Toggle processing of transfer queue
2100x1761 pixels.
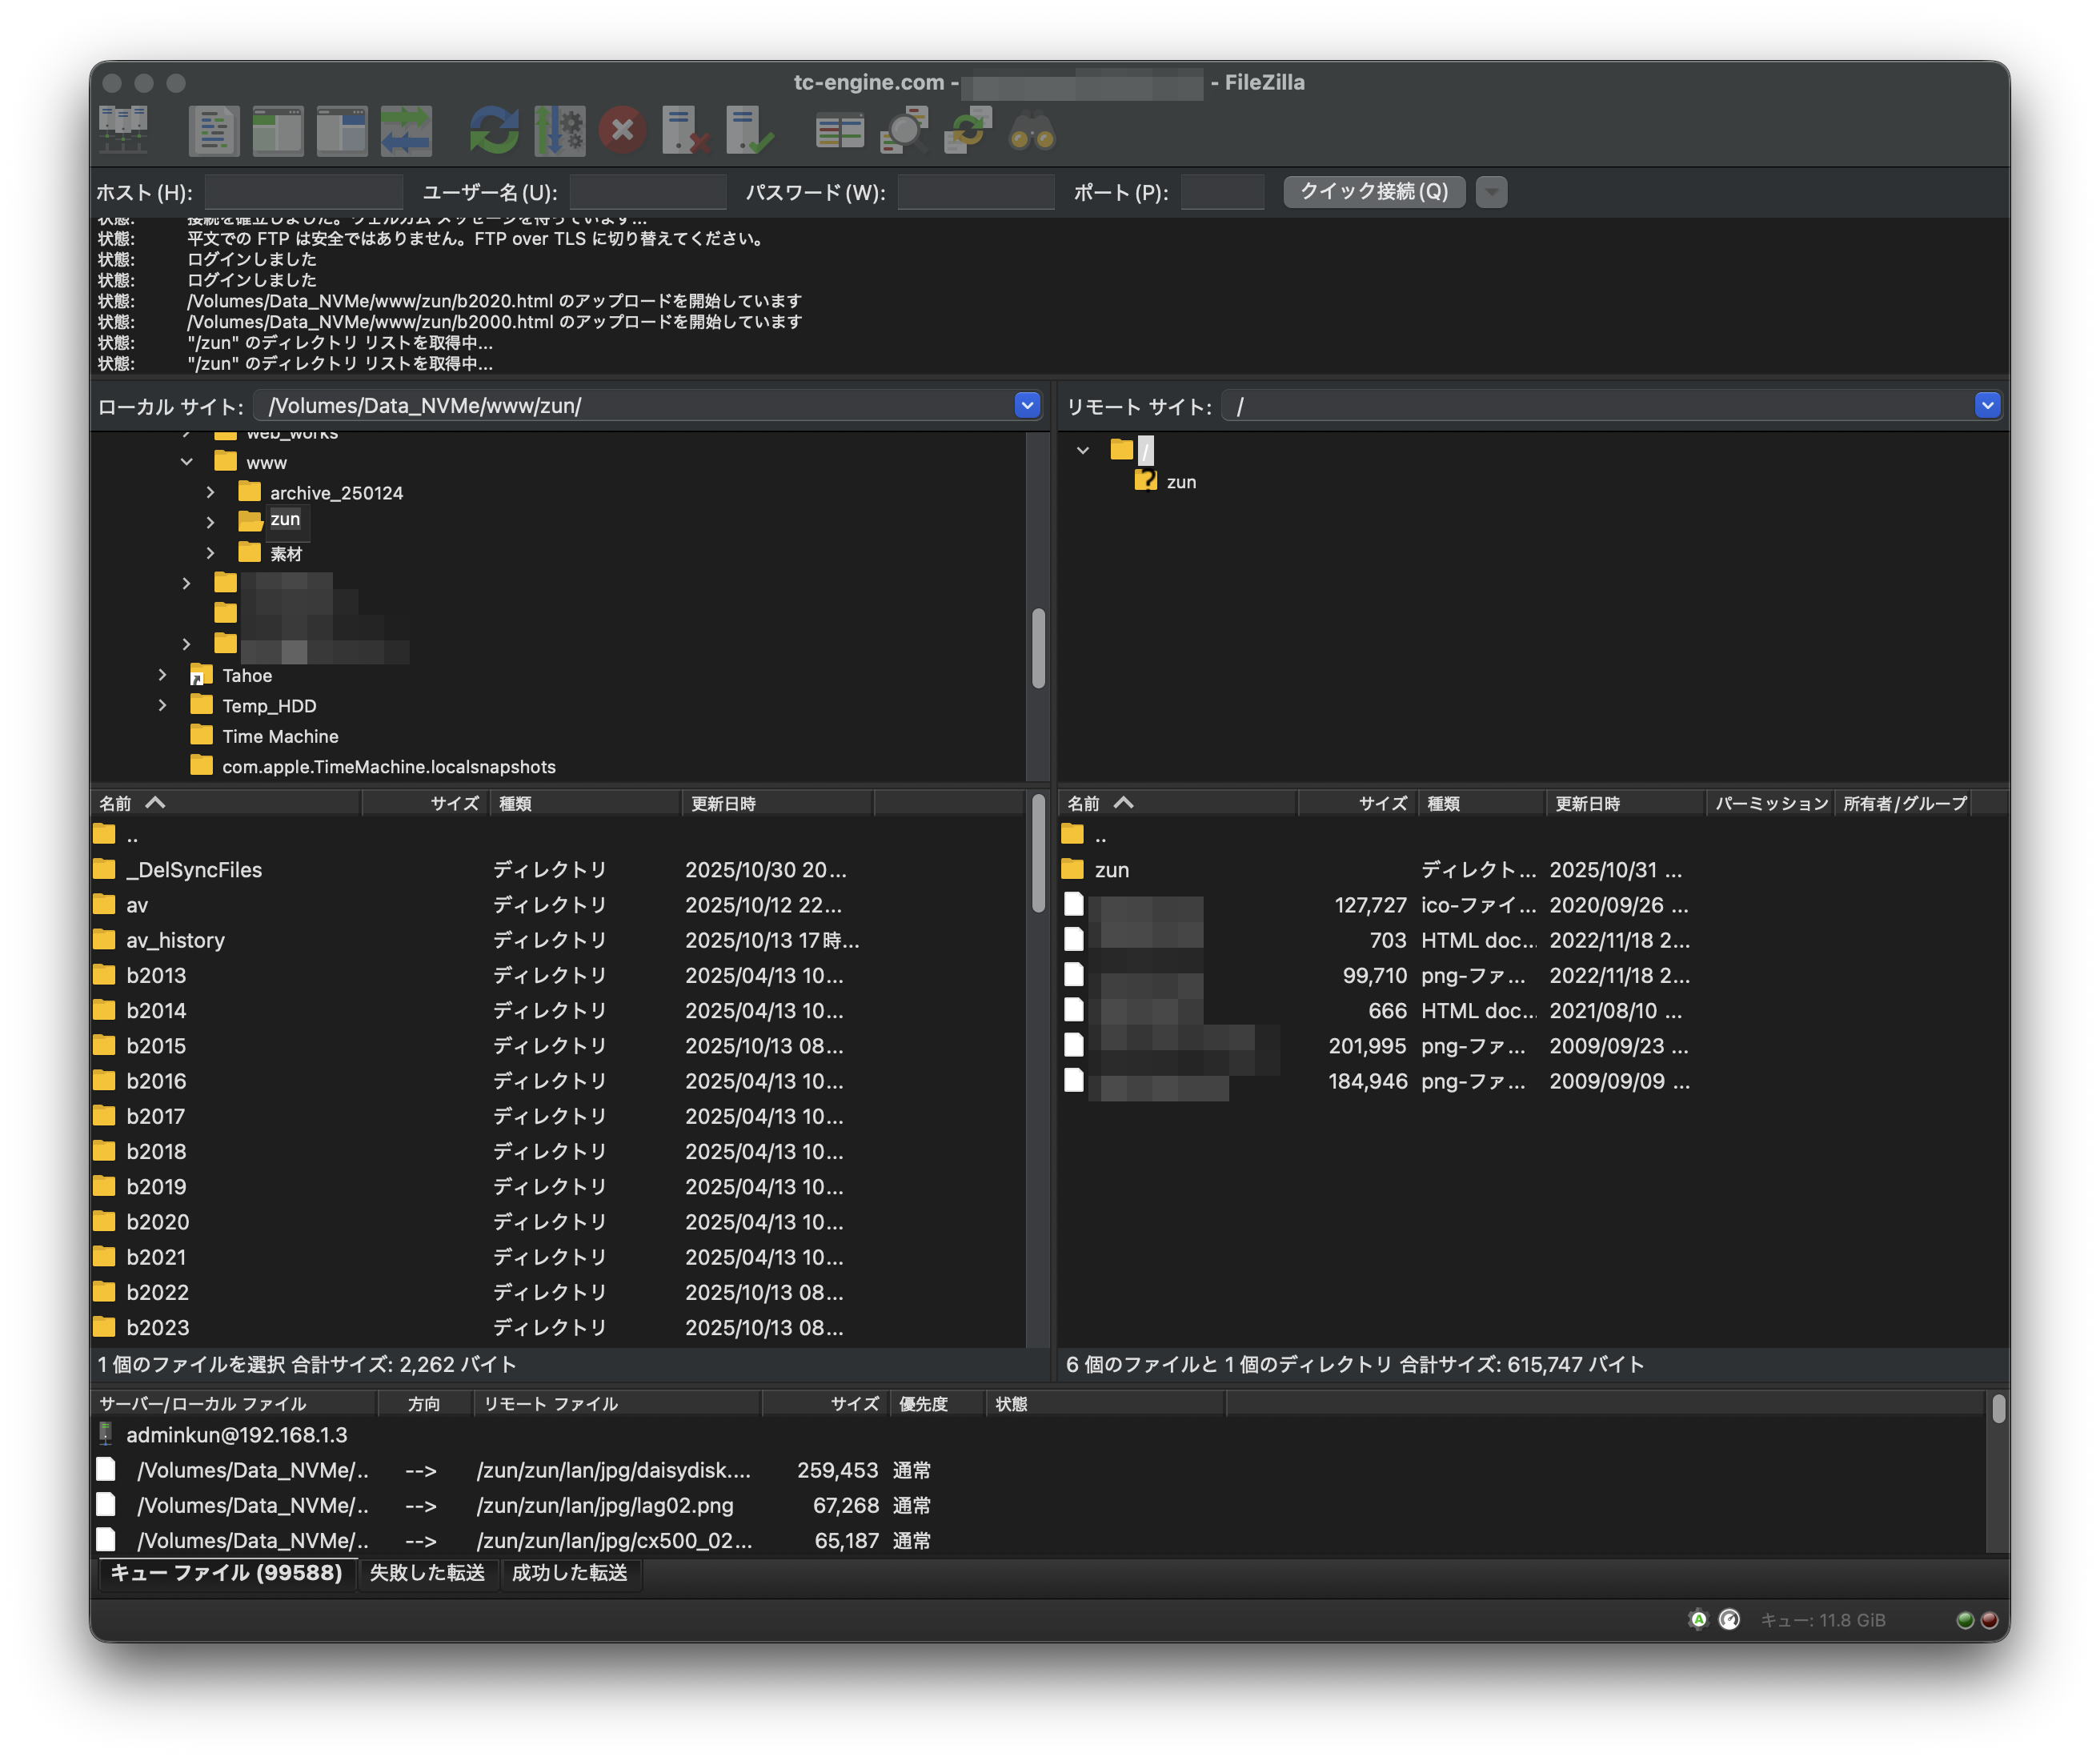pos(559,130)
